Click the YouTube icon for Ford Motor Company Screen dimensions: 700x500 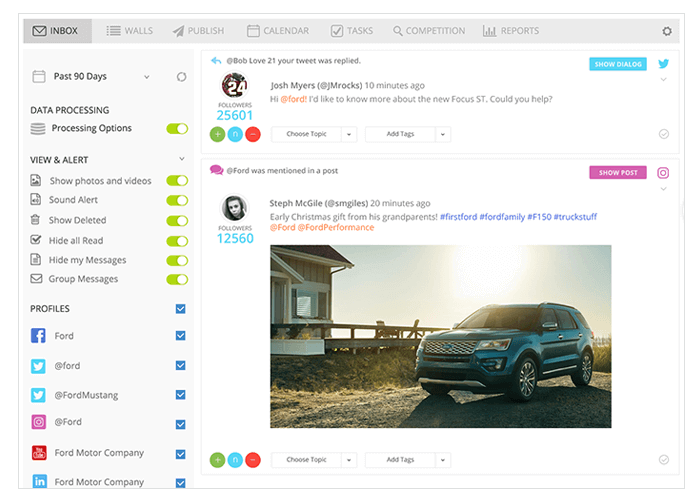[x=39, y=453]
